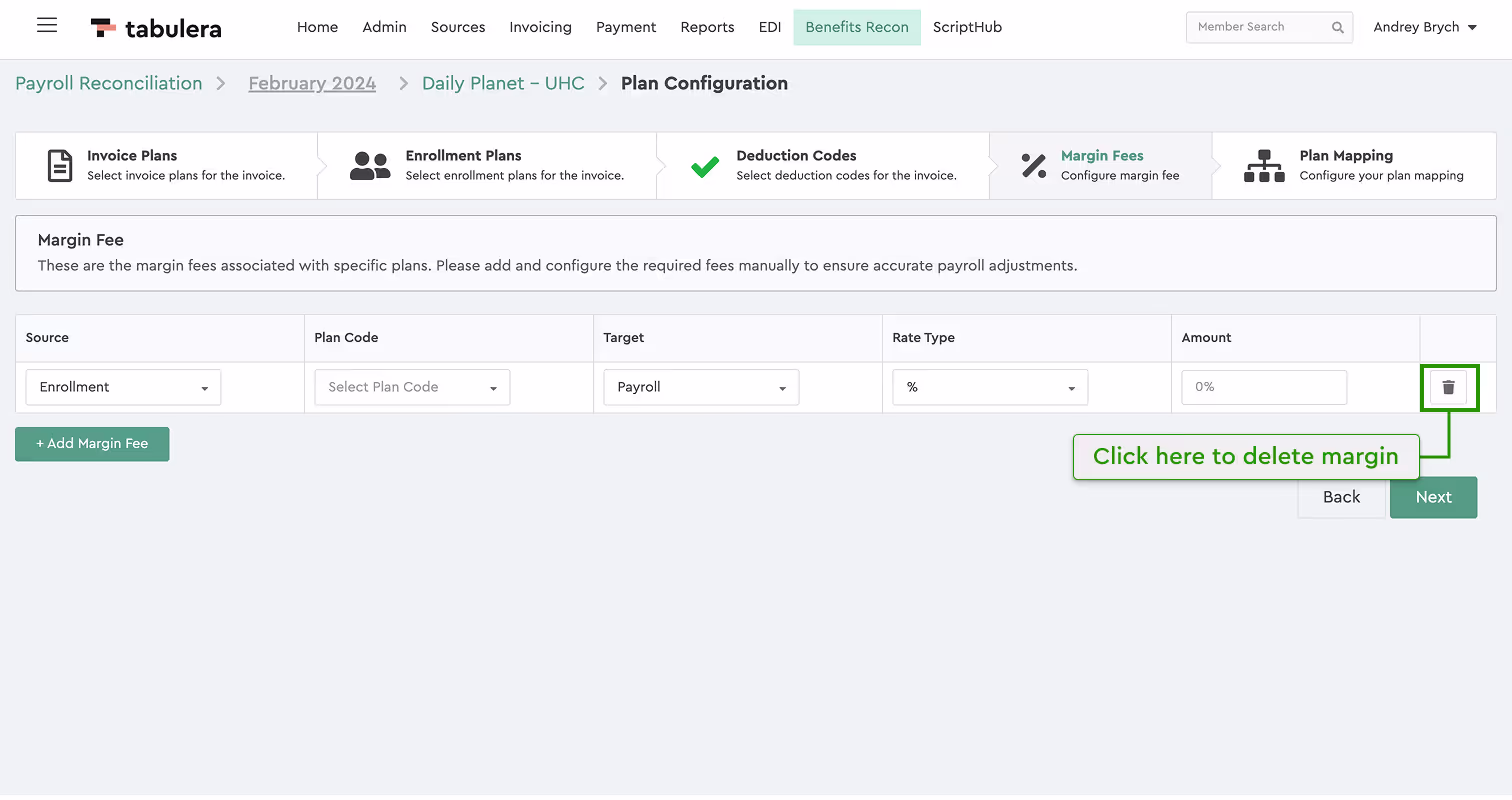Click the tabulera logo
The image size is (1512, 800).
point(156,28)
